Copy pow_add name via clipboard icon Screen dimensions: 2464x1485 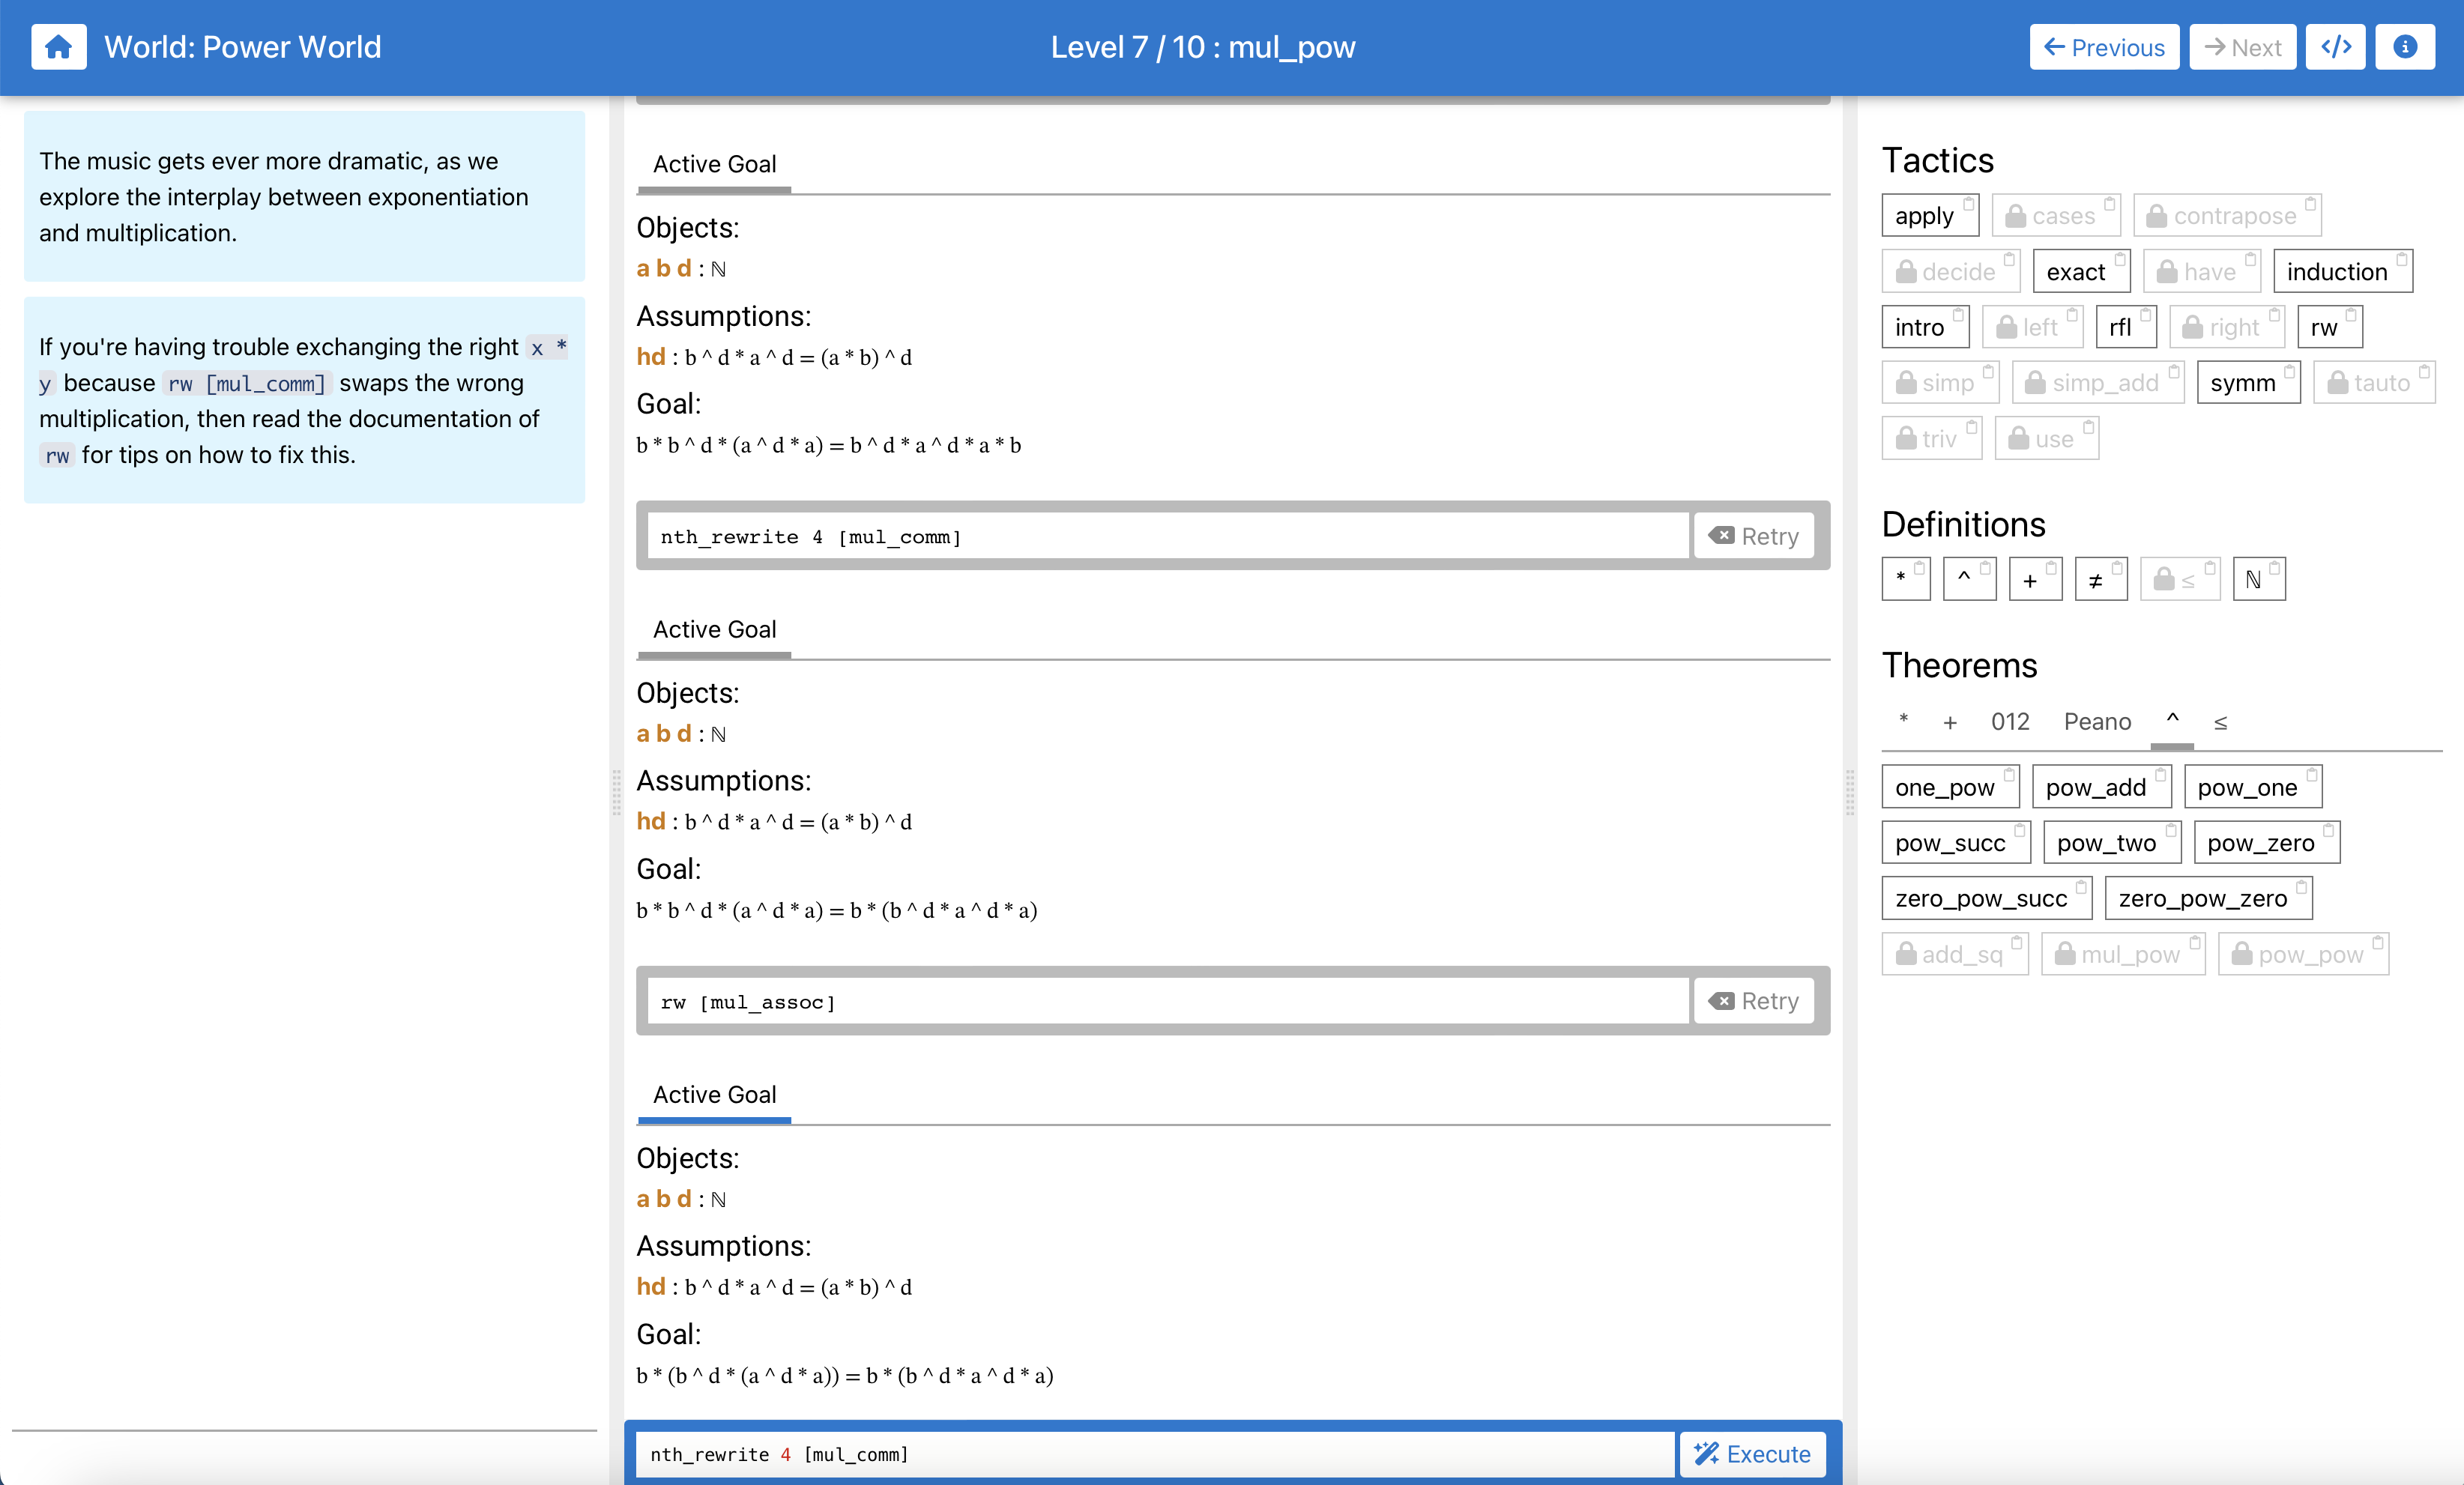[x=2160, y=775]
